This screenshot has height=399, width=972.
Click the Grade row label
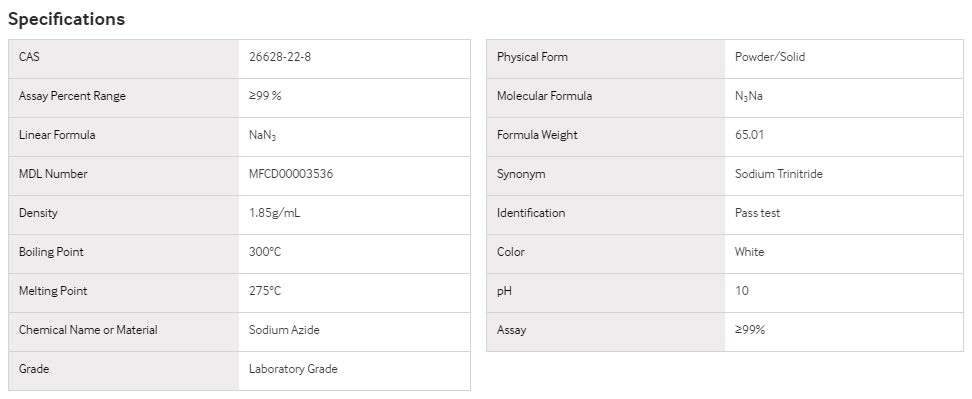point(33,369)
